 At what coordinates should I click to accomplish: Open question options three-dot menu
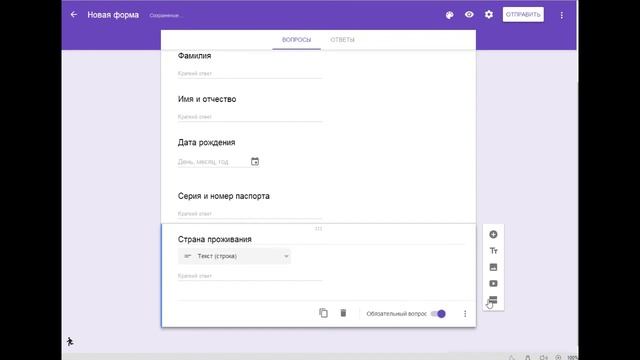point(465,313)
